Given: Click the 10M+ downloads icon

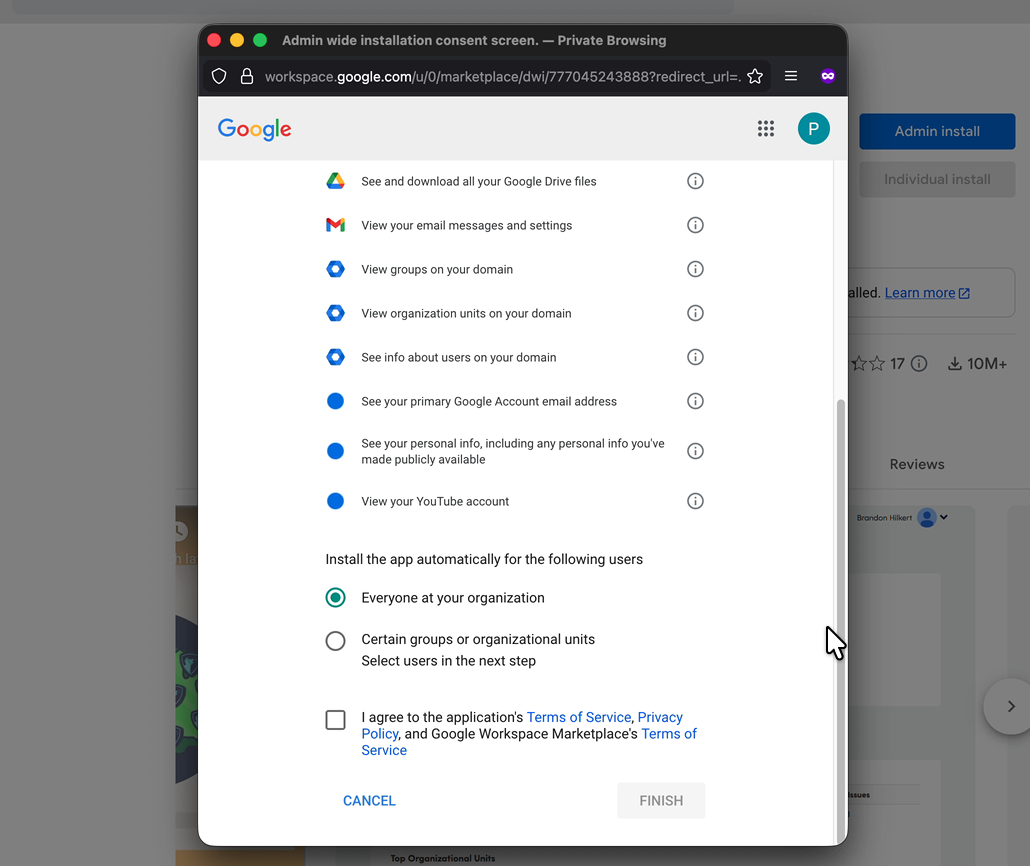Looking at the screenshot, I should point(954,363).
